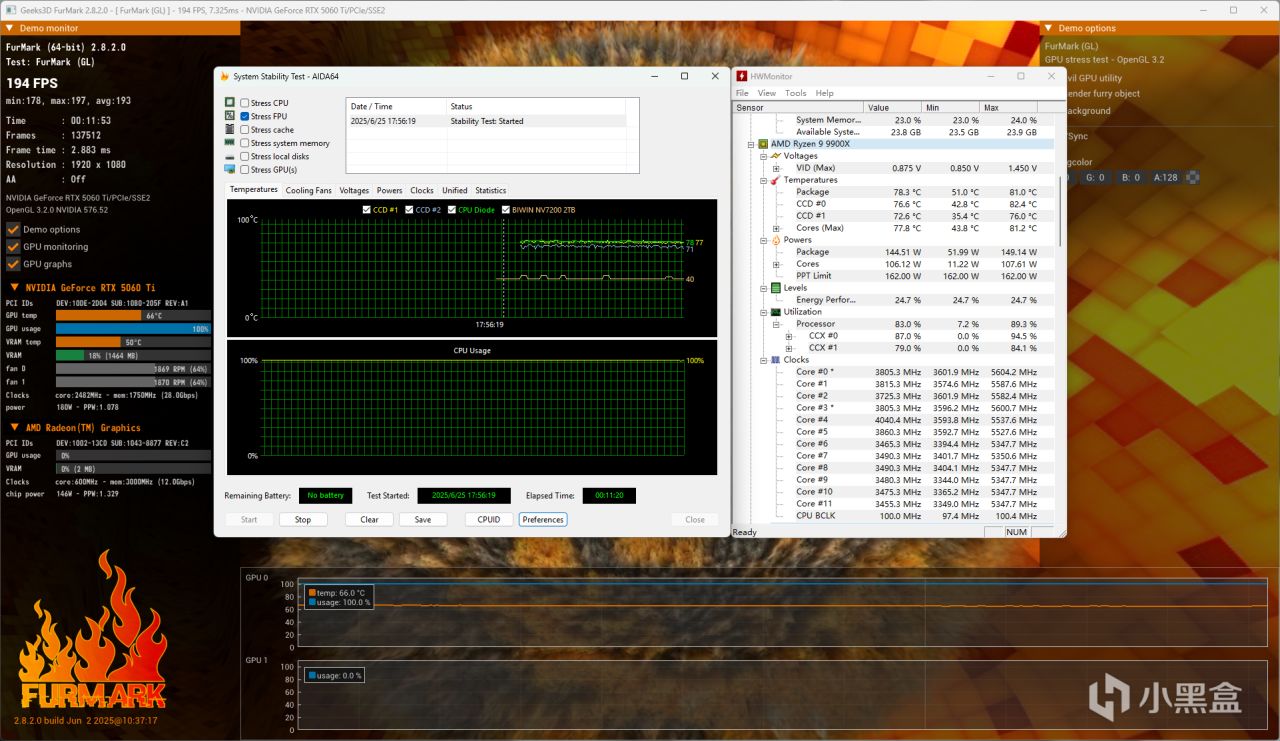This screenshot has width=1280, height=741.
Task: Click the green Levels icon in HWMonitor
Action: (x=775, y=288)
